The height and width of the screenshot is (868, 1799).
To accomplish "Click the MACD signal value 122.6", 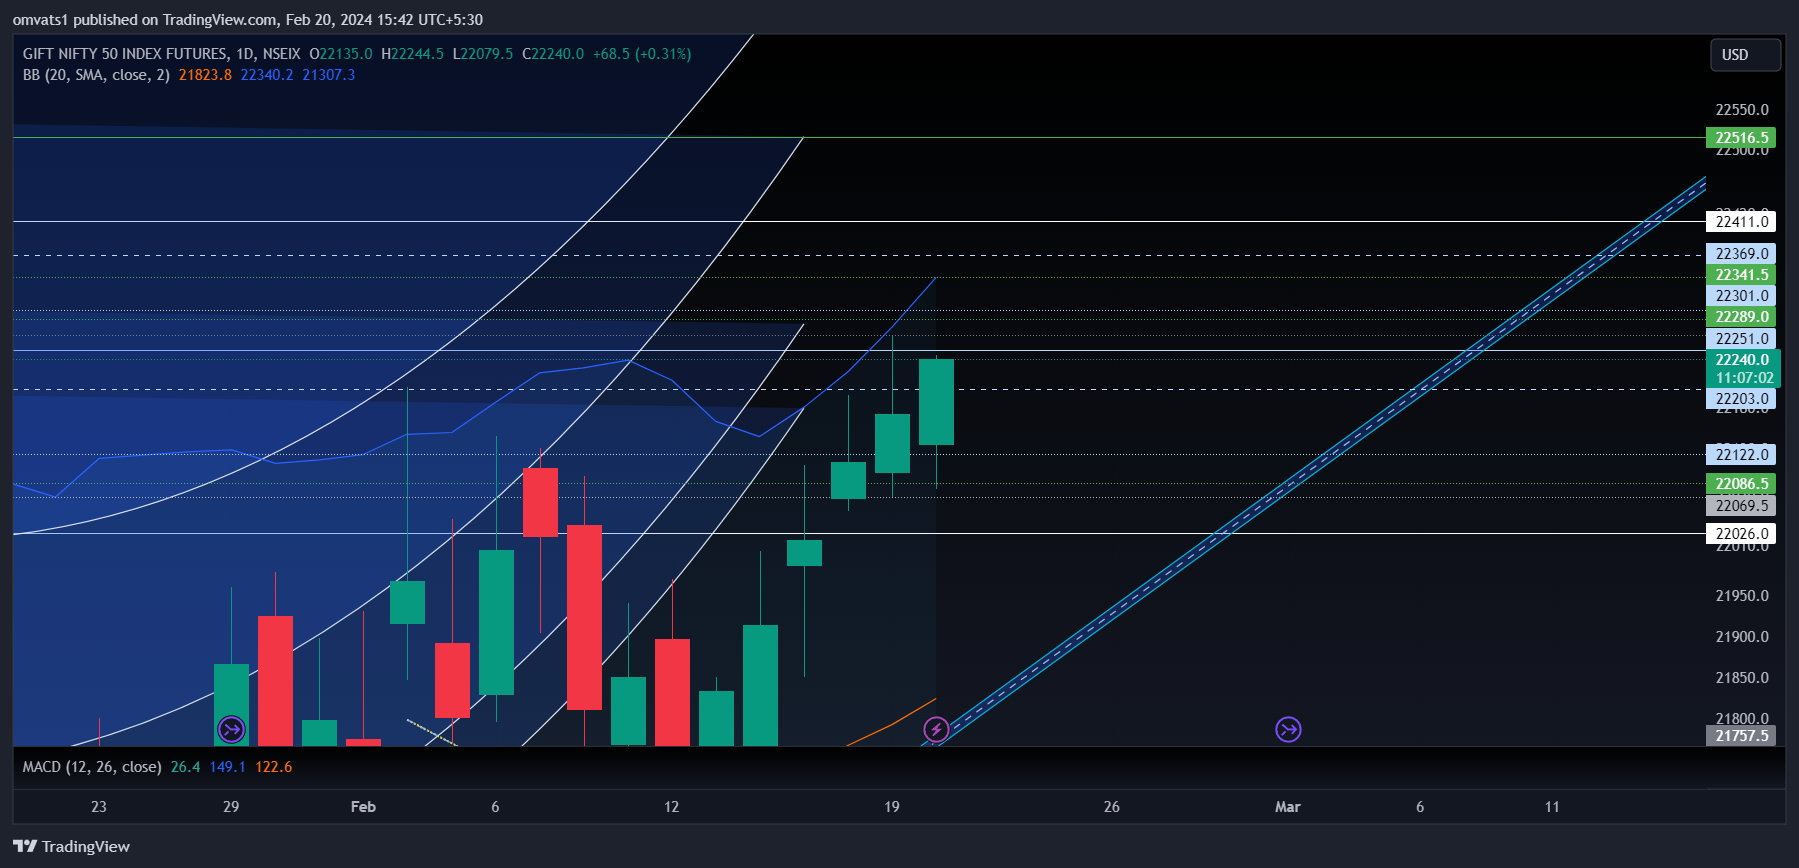I will [274, 767].
